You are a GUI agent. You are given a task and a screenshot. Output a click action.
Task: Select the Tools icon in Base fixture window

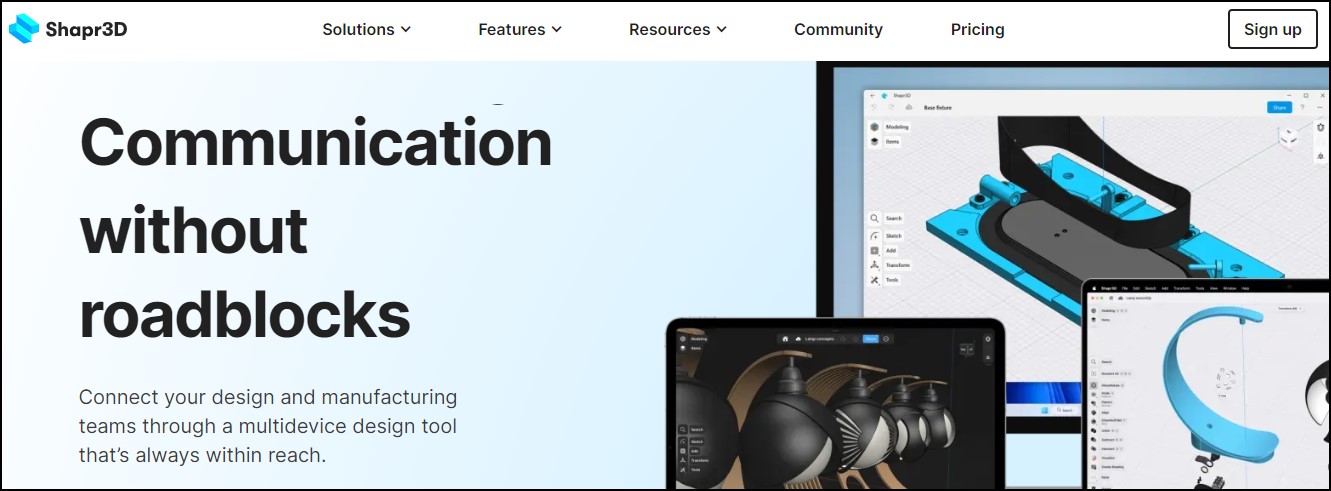pos(874,280)
